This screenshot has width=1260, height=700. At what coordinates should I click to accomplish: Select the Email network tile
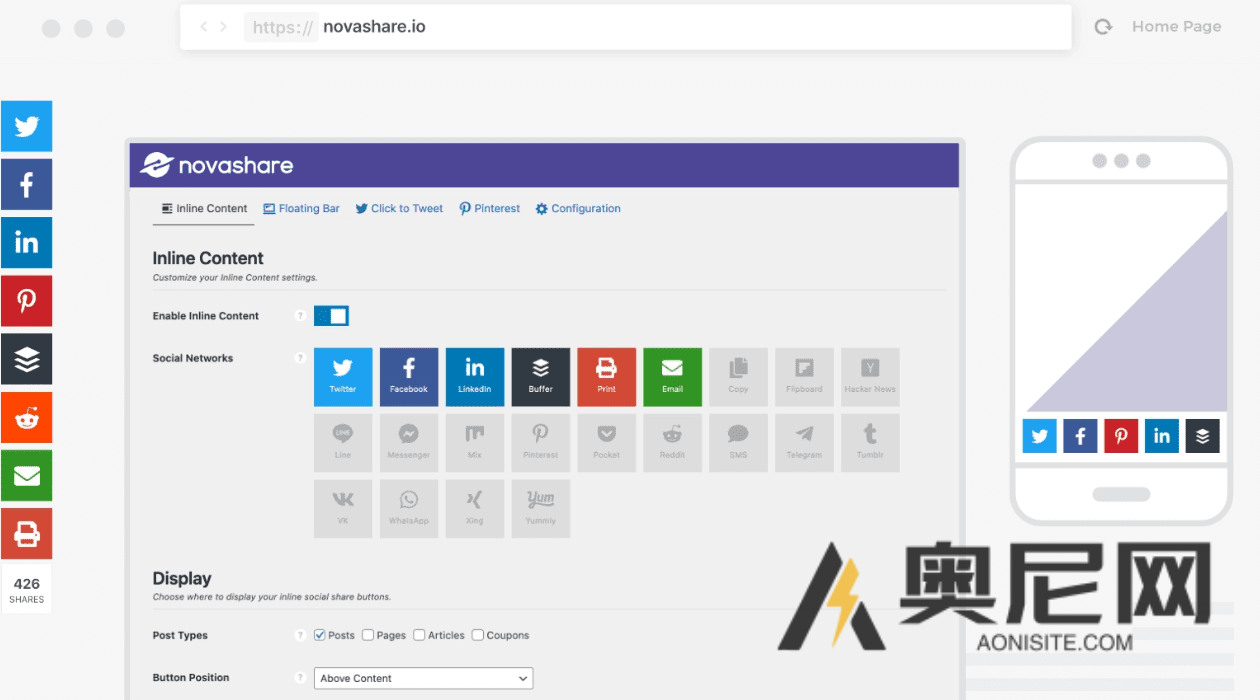[x=673, y=377]
